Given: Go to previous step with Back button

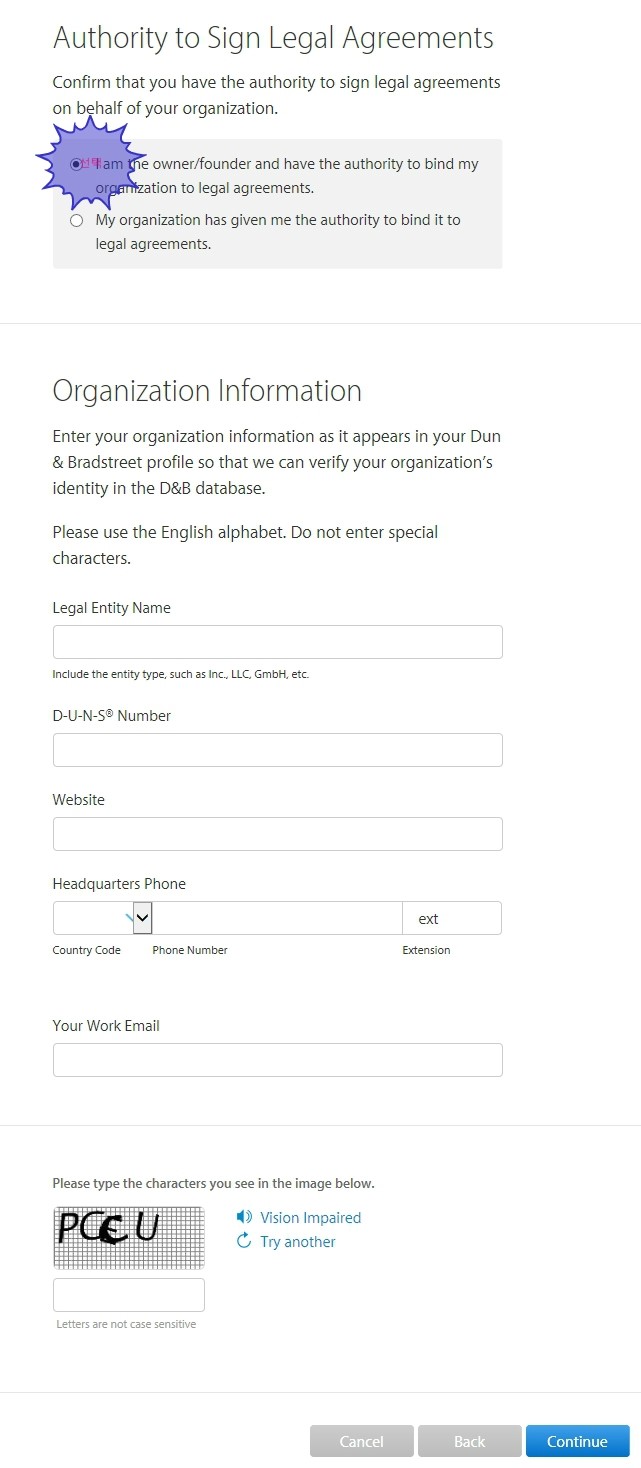Looking at the screenshot, I should 470,1441.
